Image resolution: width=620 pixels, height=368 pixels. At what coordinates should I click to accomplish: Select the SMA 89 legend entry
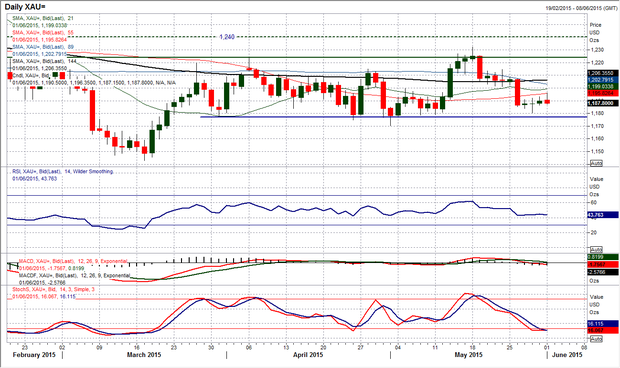[x=43, y=47]
